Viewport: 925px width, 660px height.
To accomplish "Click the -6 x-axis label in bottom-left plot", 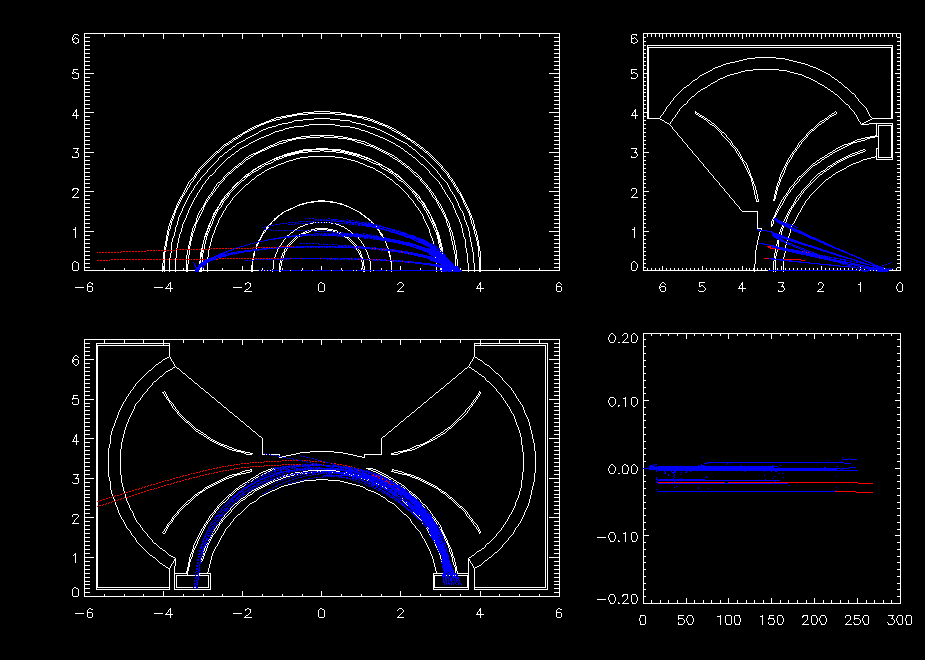I will pos(84,614).
